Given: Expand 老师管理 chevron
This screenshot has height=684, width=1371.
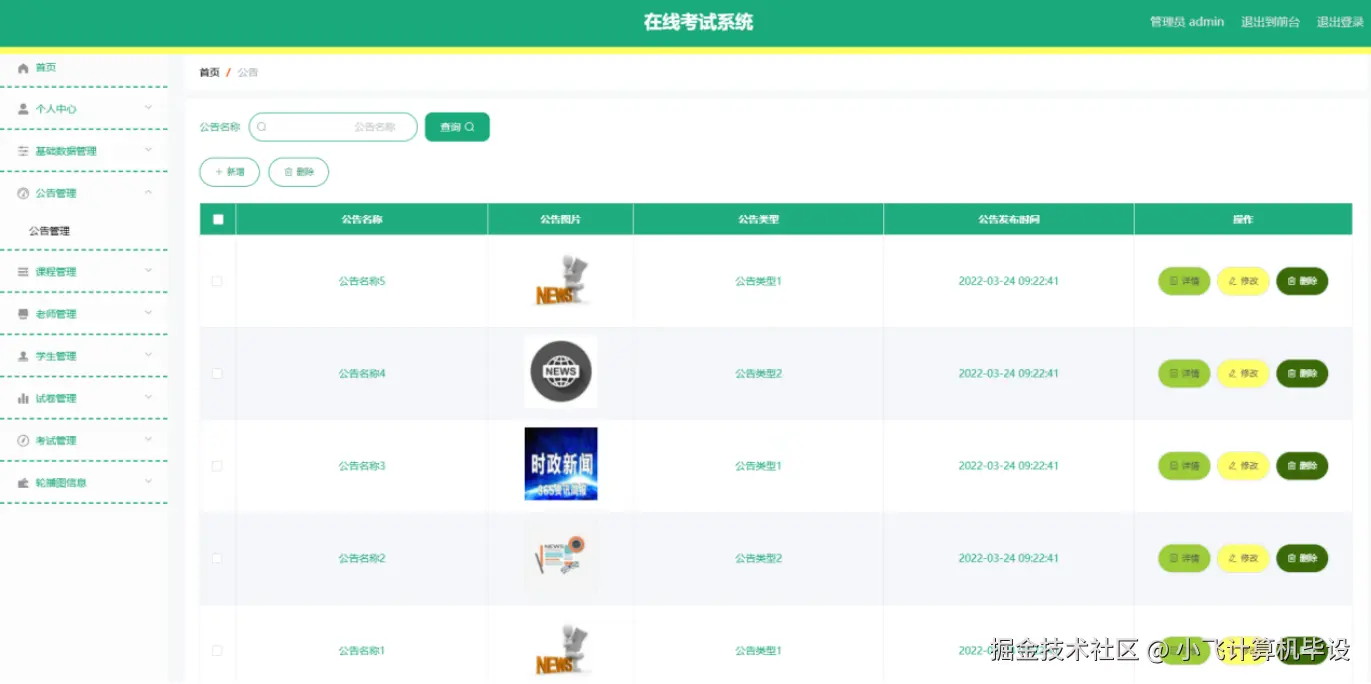Looking at the screenshot, I should (148, 313).
